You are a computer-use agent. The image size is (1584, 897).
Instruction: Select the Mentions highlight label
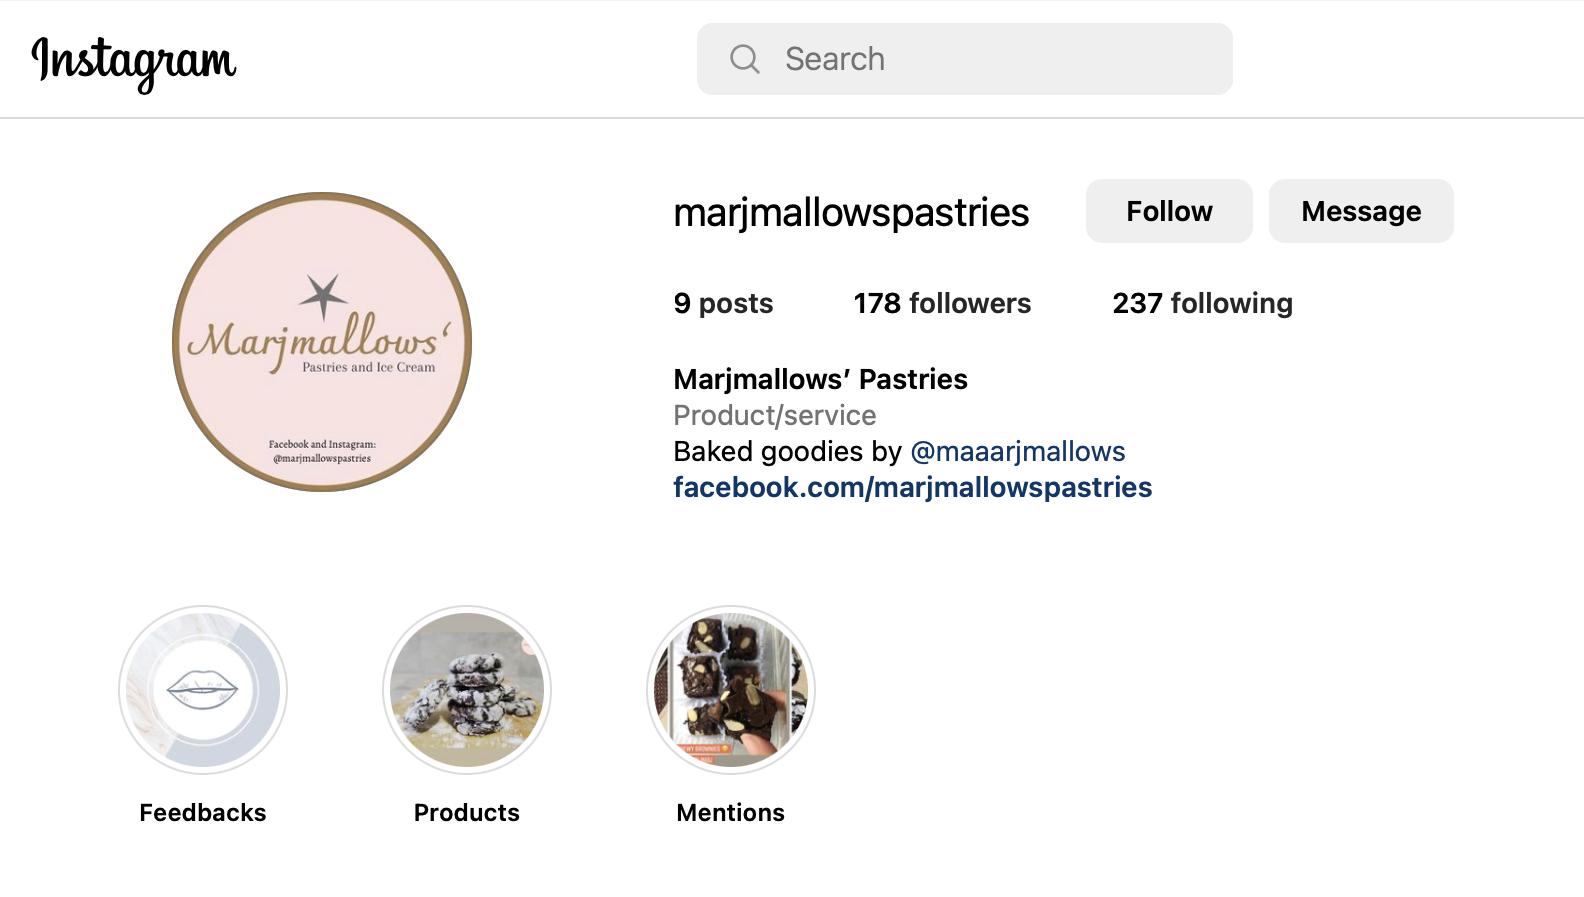731,812
